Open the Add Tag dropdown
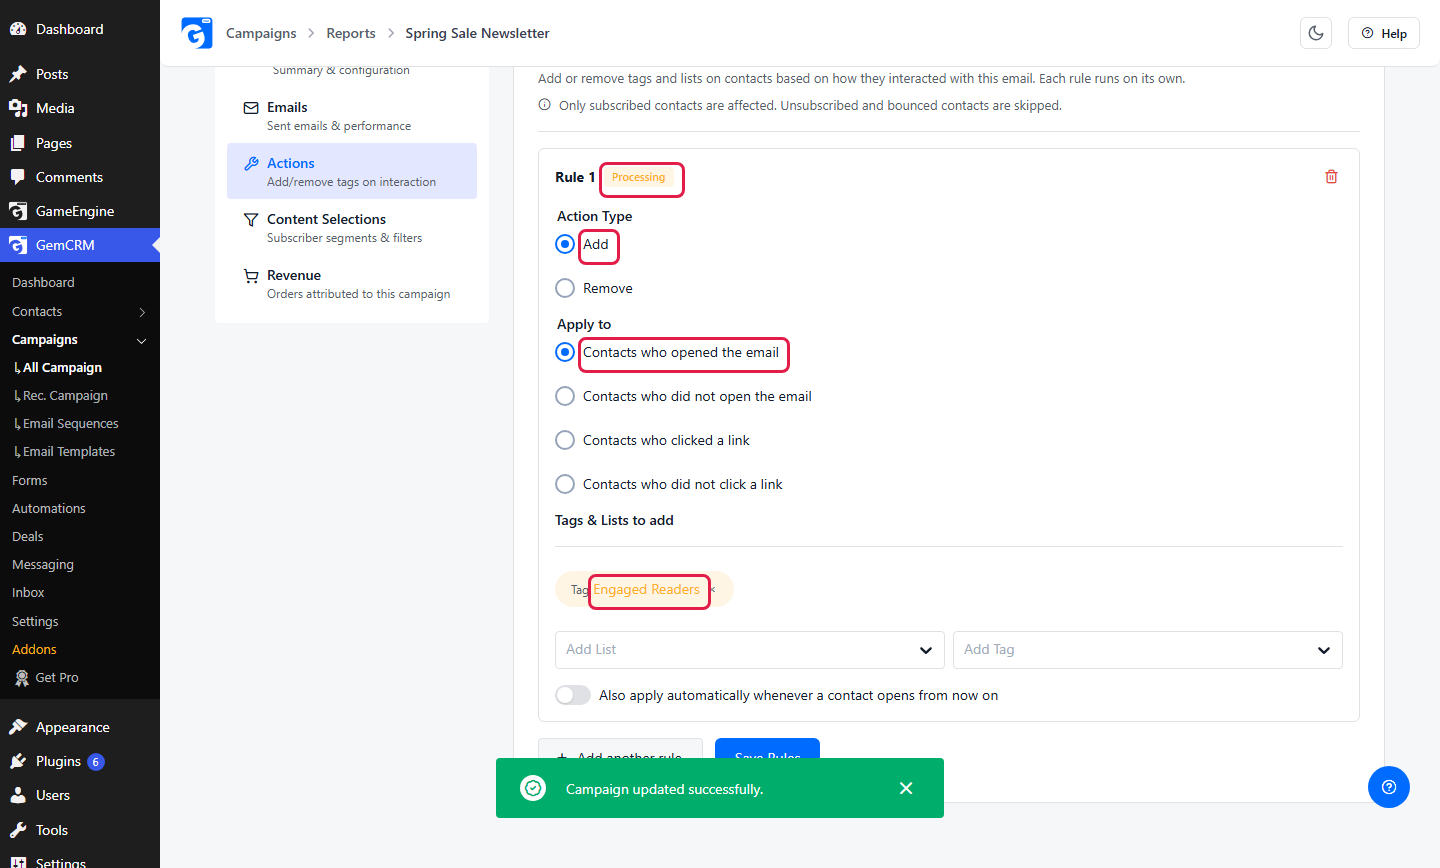Viewport: 1440px width, 868px height. point(1148,650)
